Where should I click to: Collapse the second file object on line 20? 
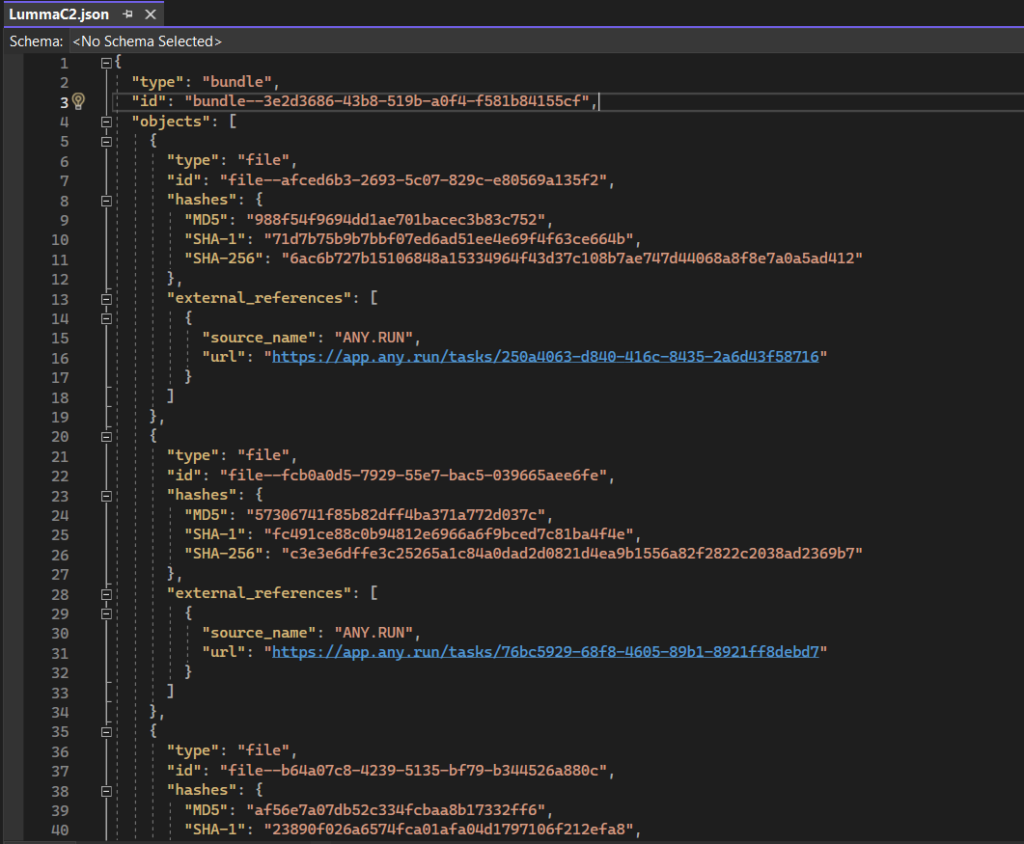pos(107,435)
